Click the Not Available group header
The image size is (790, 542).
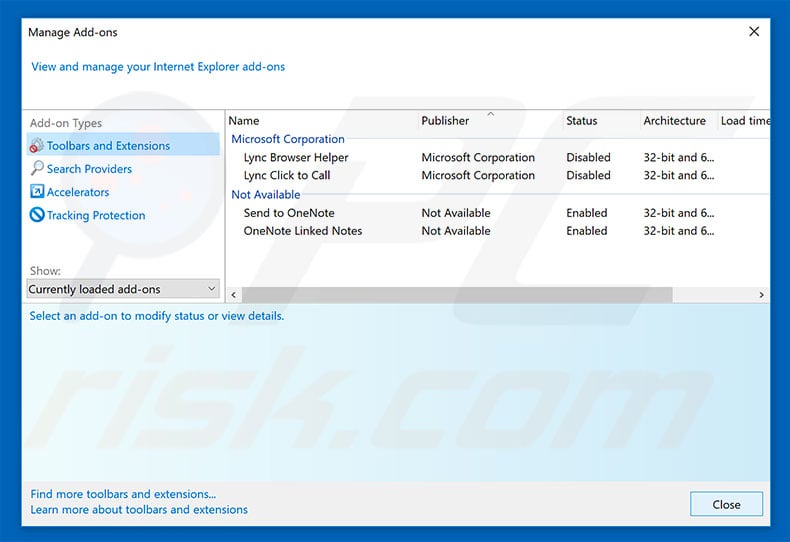[x=266, y=195]
